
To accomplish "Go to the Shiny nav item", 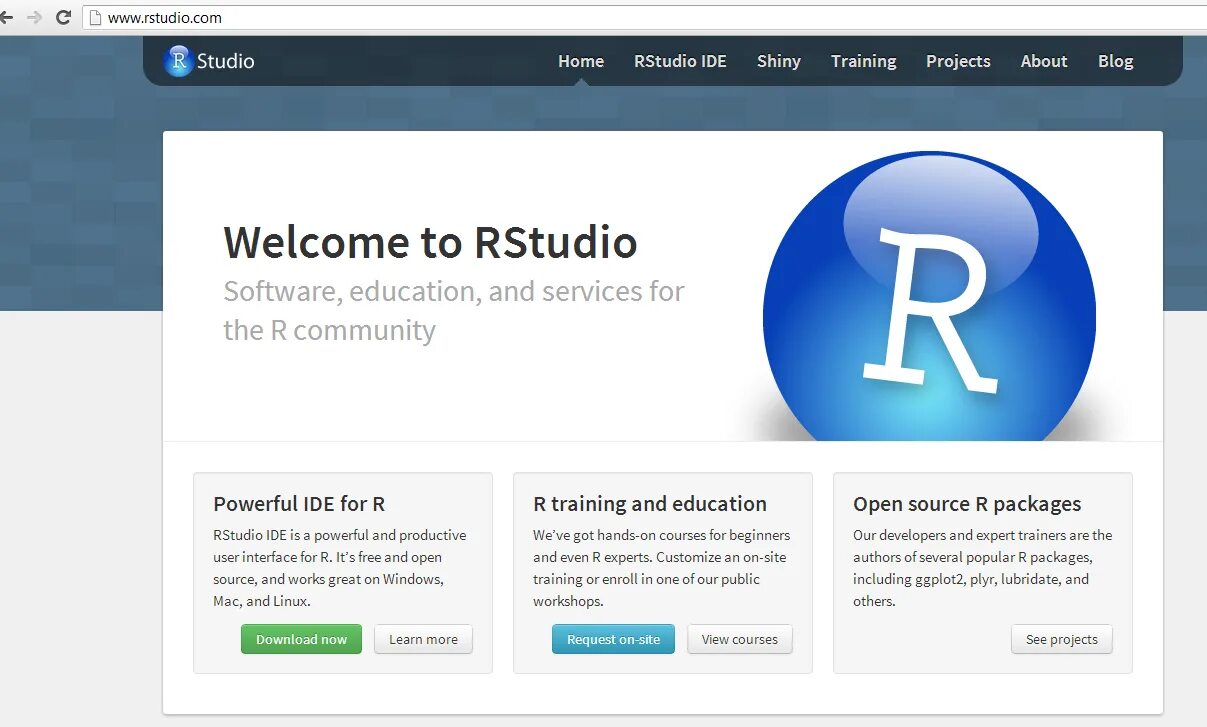I will 779,61.
